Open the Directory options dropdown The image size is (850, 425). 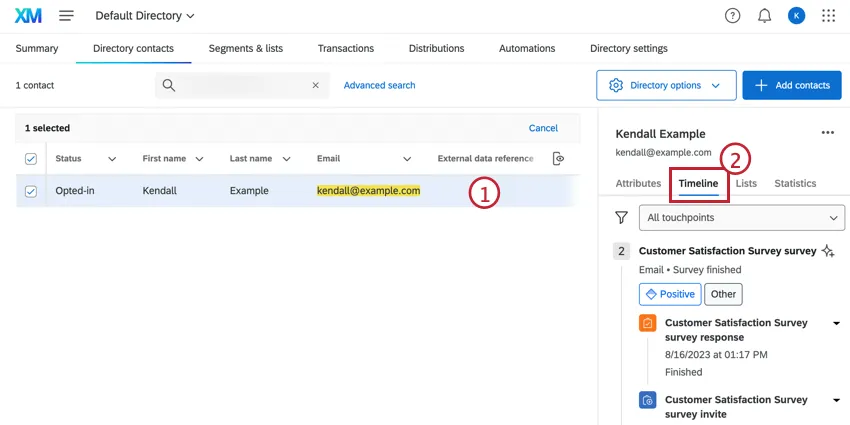tap(666, 86)
